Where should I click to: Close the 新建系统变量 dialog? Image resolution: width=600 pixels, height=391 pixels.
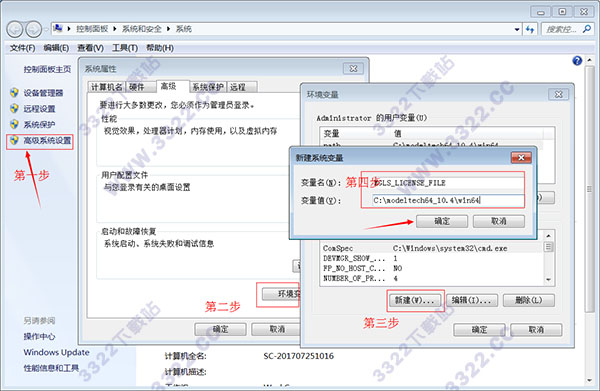521,158
